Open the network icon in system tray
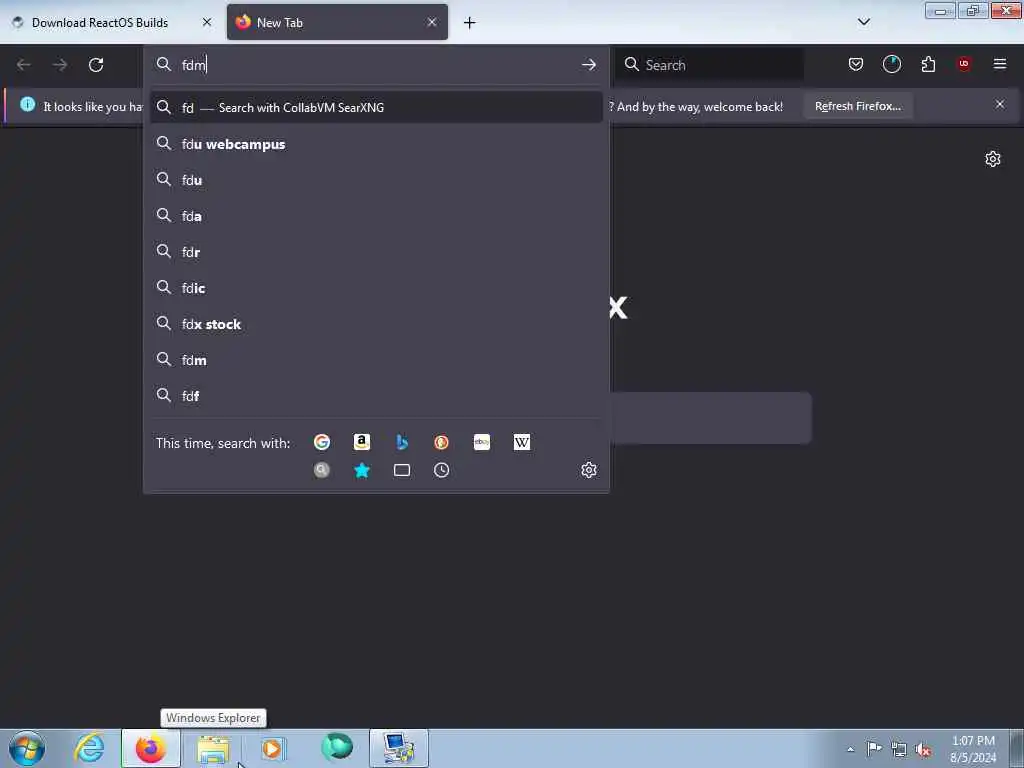 click(899, 750)
